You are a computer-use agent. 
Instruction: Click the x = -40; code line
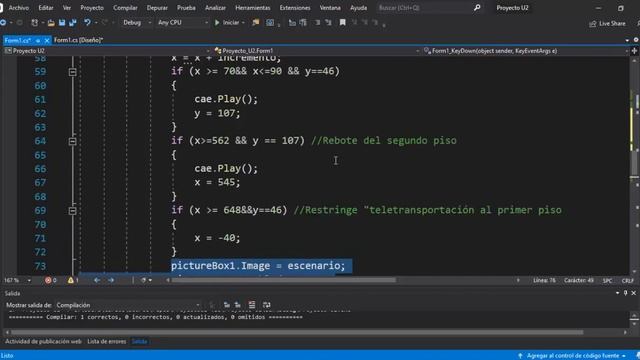(217, 238)
